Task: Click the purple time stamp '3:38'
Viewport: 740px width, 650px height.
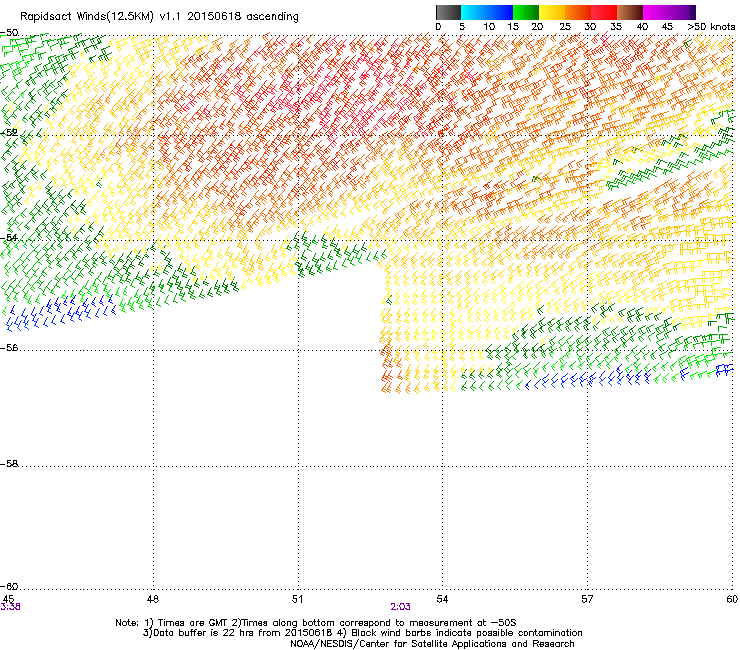Action: pyautogui.click(x=10, y=607)
